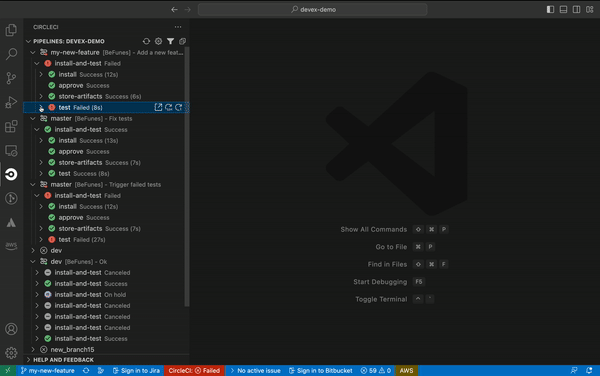Open the Explorer view in activity bar

point(11,30)
